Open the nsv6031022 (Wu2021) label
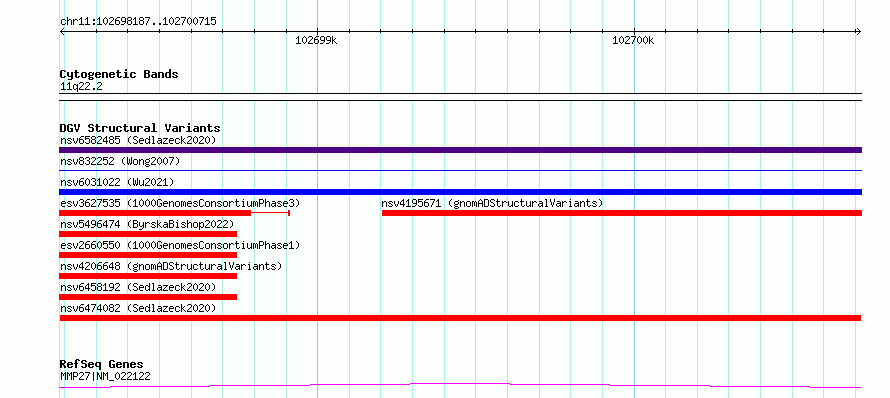This screenshot has height=398, width=890. click(117, 182)
